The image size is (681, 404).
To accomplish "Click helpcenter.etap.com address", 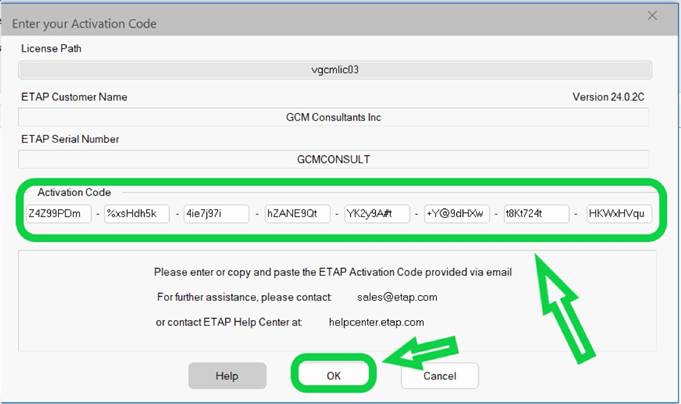I will point(377,322).
